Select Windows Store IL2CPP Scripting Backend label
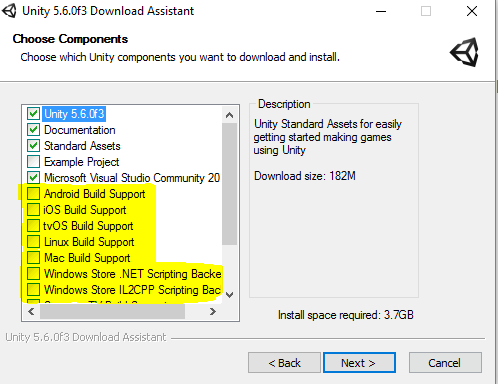The image size is (498, 384). (x=132, y=290)
